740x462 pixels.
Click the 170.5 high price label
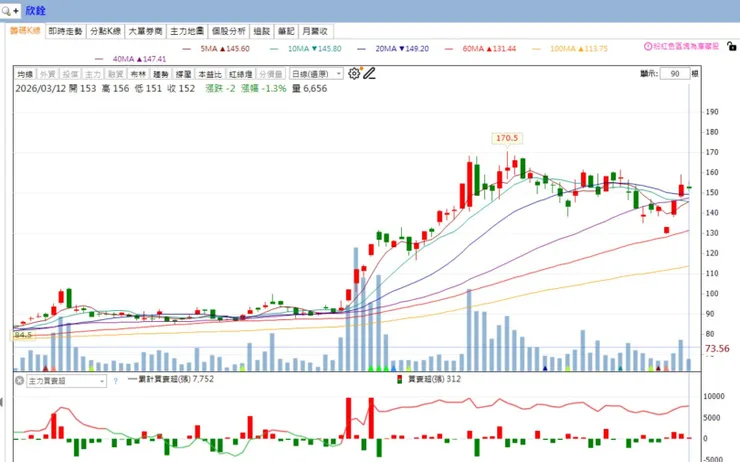click(507, 138)
